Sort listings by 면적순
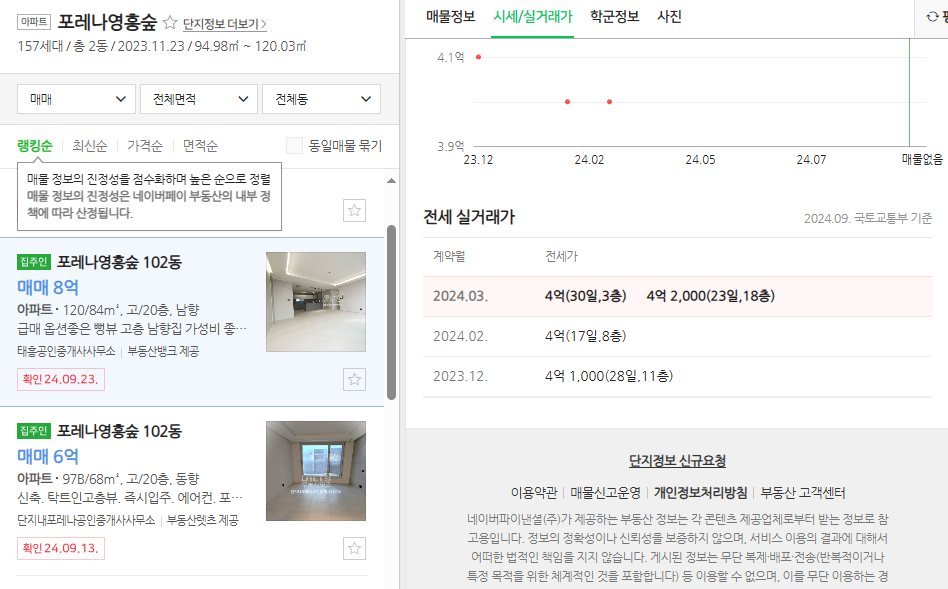 tap(200, 146)
